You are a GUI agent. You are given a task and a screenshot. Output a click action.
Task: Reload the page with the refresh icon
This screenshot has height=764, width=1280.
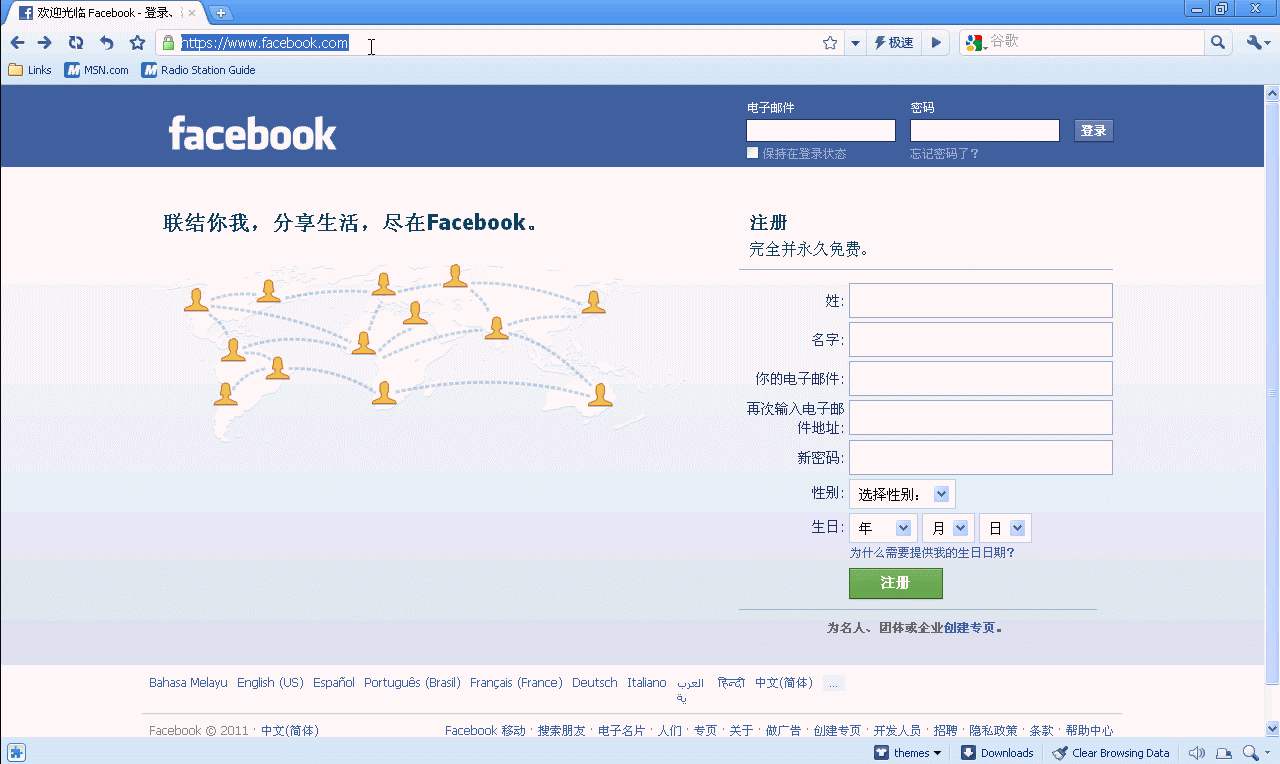[x=76, y=42]
